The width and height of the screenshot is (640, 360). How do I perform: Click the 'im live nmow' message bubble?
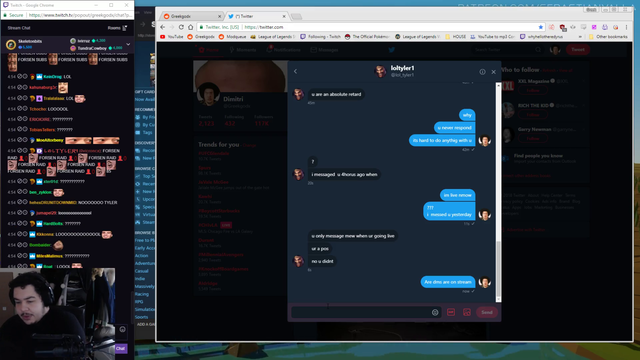(458, 195)
